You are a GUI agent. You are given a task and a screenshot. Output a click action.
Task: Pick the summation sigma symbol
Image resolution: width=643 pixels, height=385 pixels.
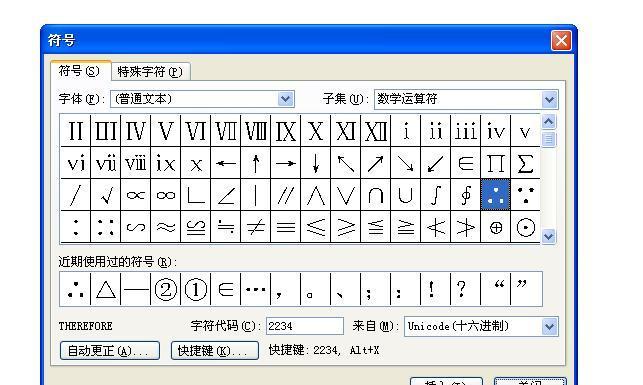pyautogui.click(x=525, y=164)
